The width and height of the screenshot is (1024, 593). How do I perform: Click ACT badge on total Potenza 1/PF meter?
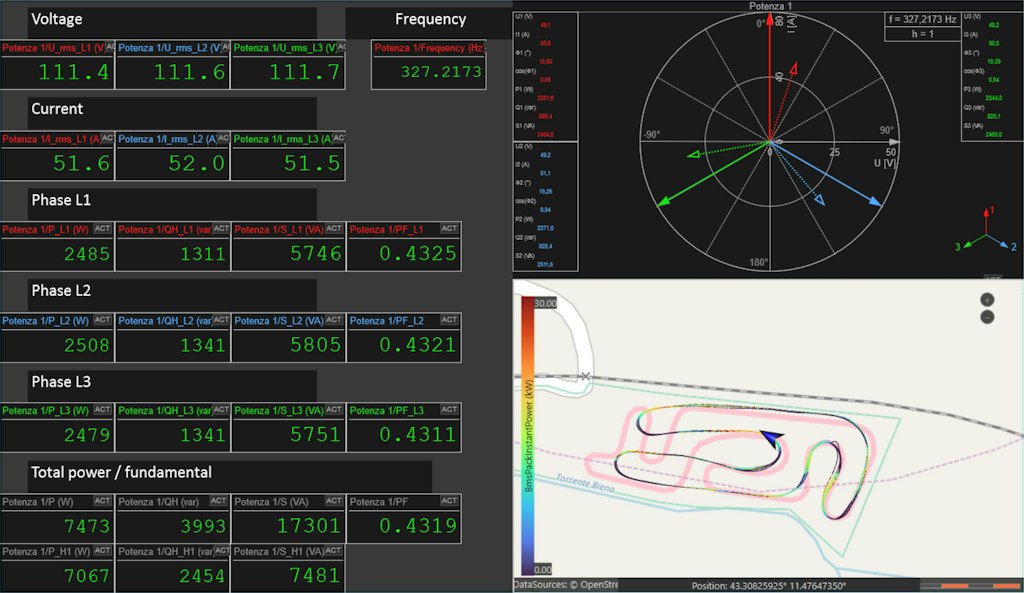click(x=449, y=501)
